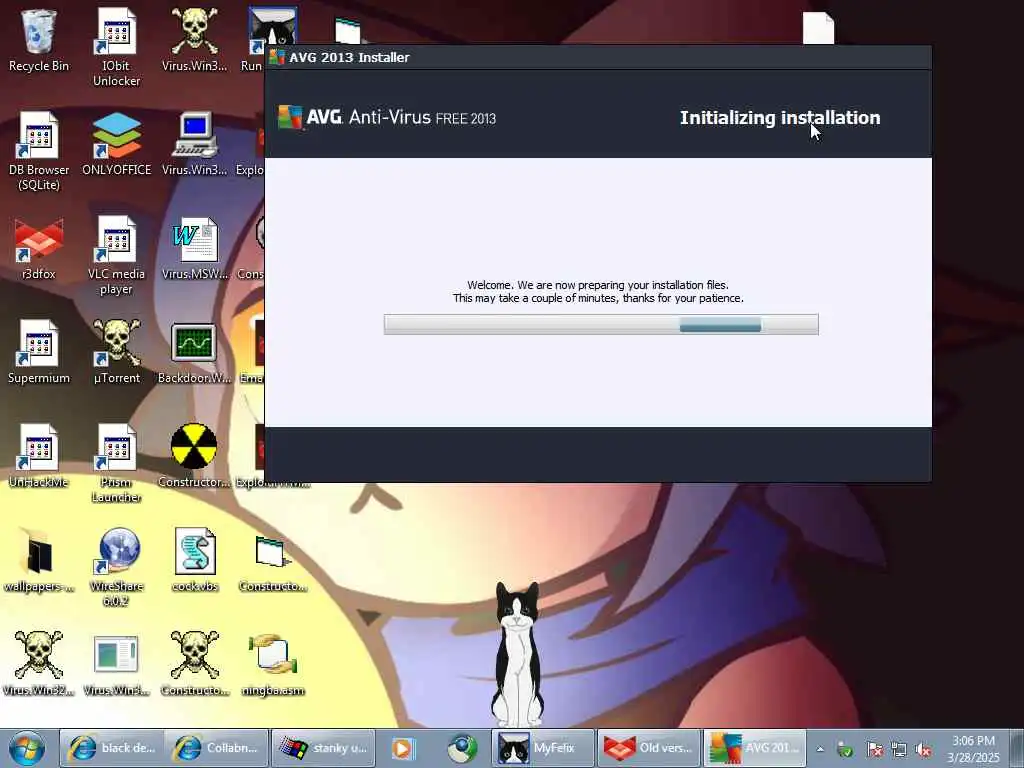1024x768 pixels.
Task: Select the blank white file icon near the top-right of the desktop
Action: point(818,28)
